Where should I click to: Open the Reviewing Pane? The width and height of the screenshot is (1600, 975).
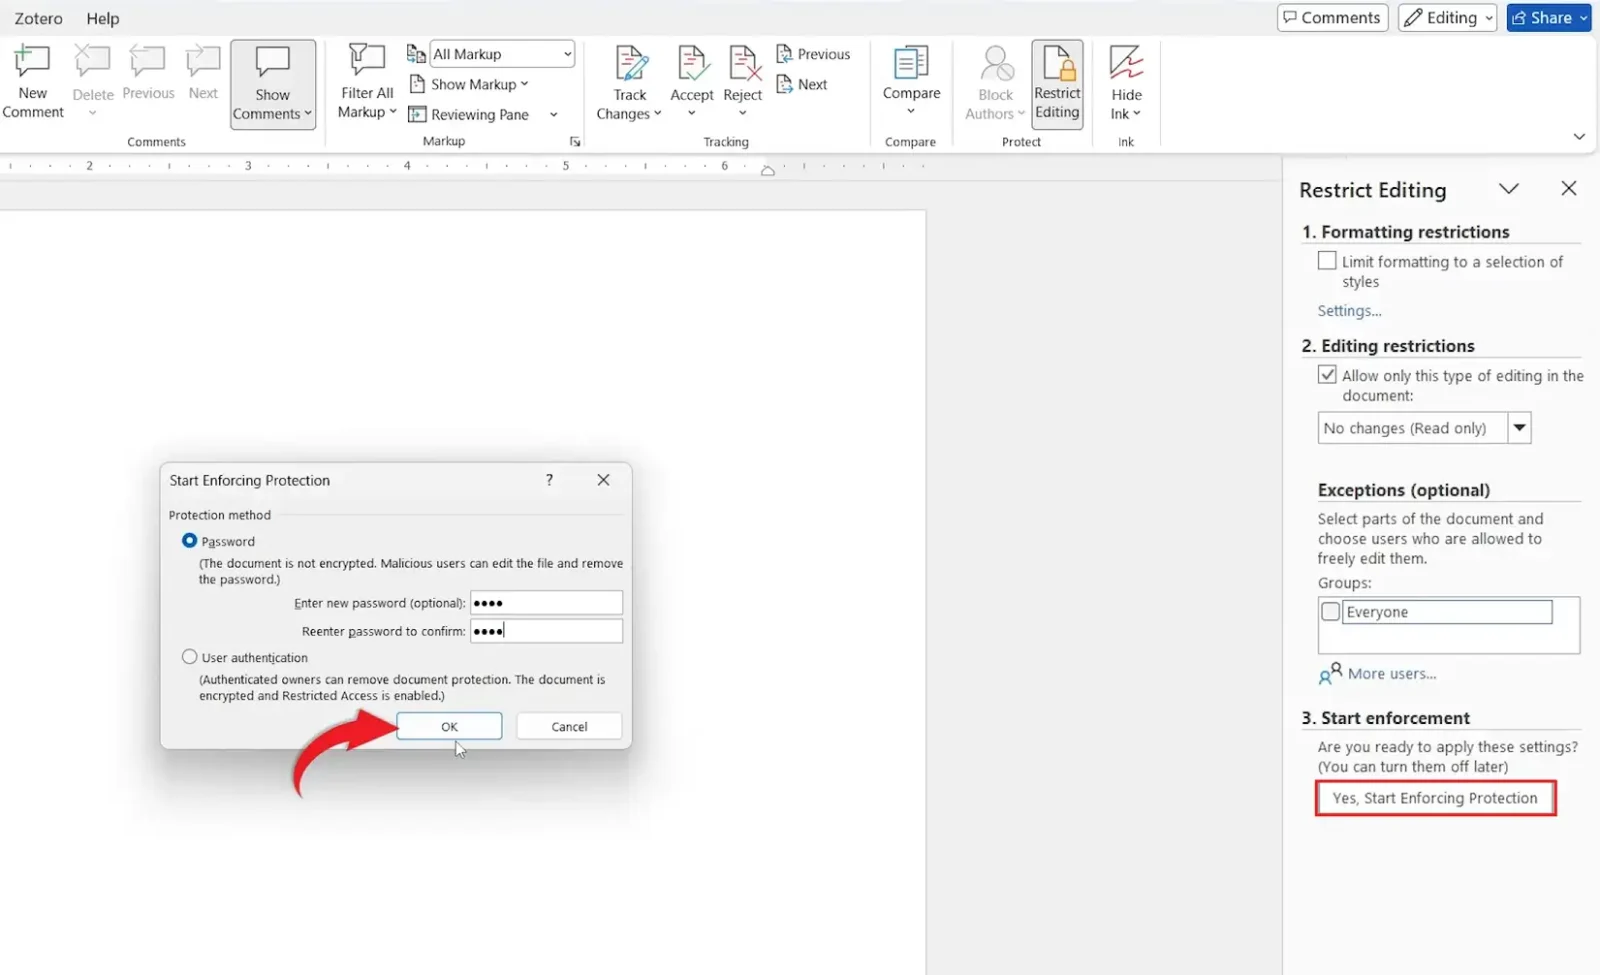pos(469,115)
